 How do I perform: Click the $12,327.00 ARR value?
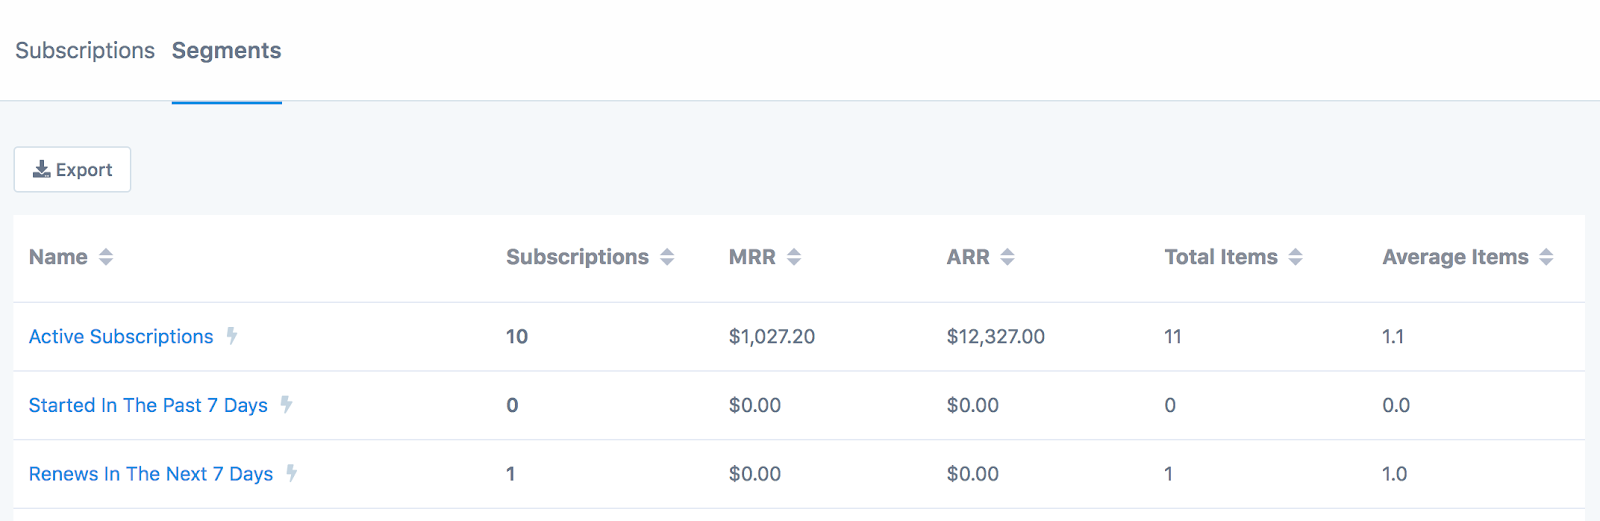pos(996,337)
